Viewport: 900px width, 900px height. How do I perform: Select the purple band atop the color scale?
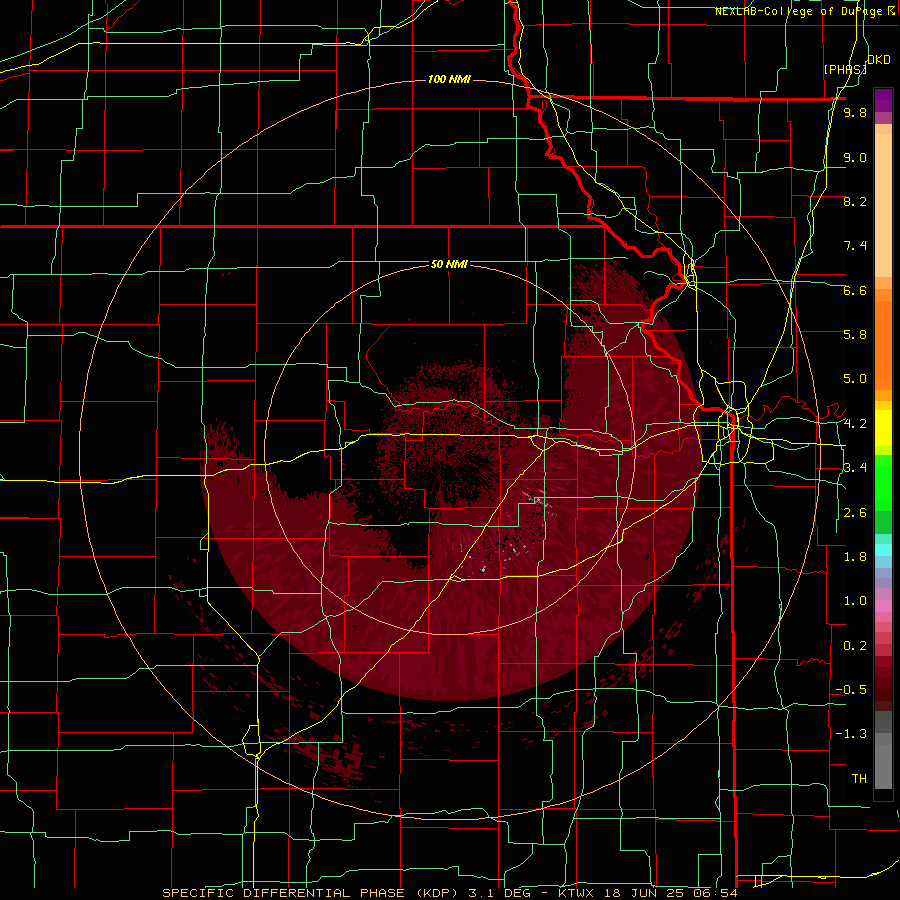coord(883,100)
